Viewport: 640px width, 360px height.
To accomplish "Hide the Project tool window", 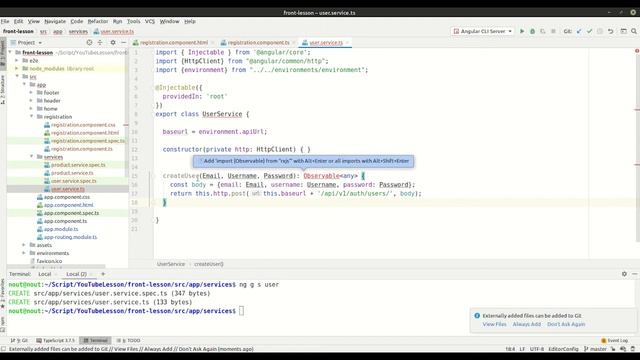I will tap(123, 42).
